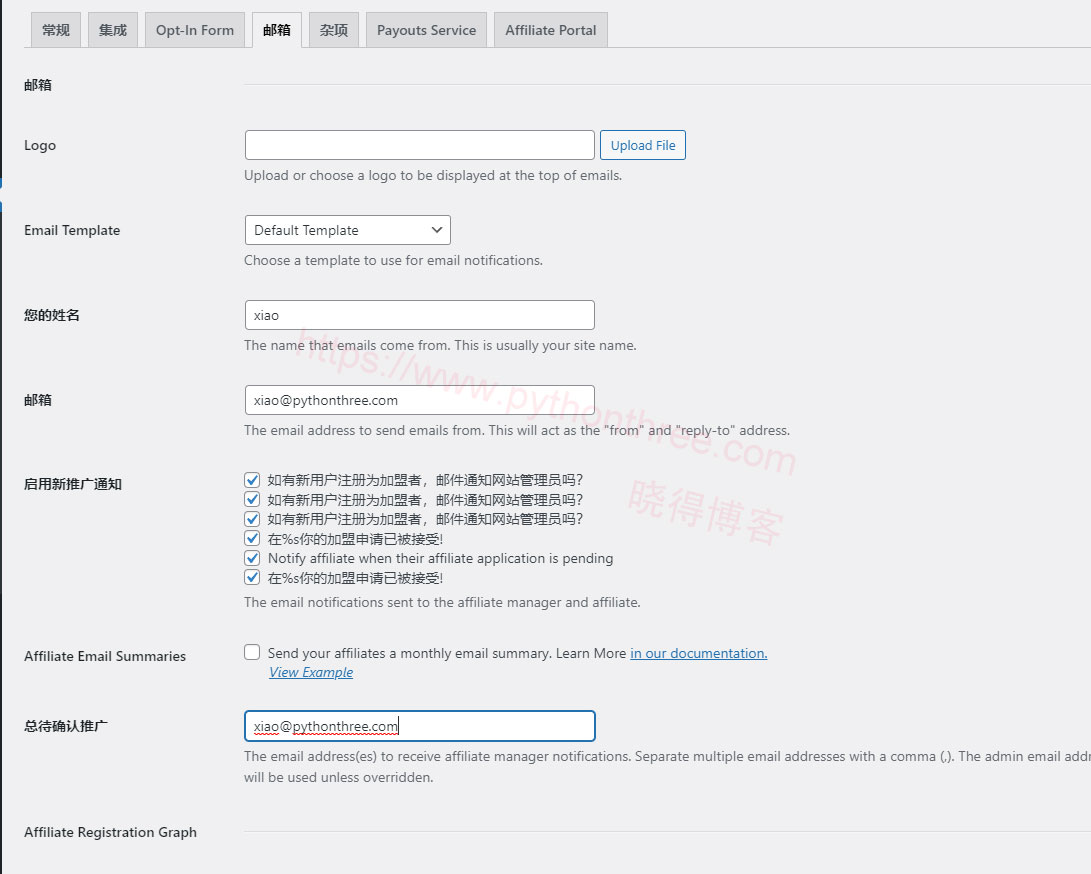
Task: Open the Email Template dropdown
Action: coord(348,230)
